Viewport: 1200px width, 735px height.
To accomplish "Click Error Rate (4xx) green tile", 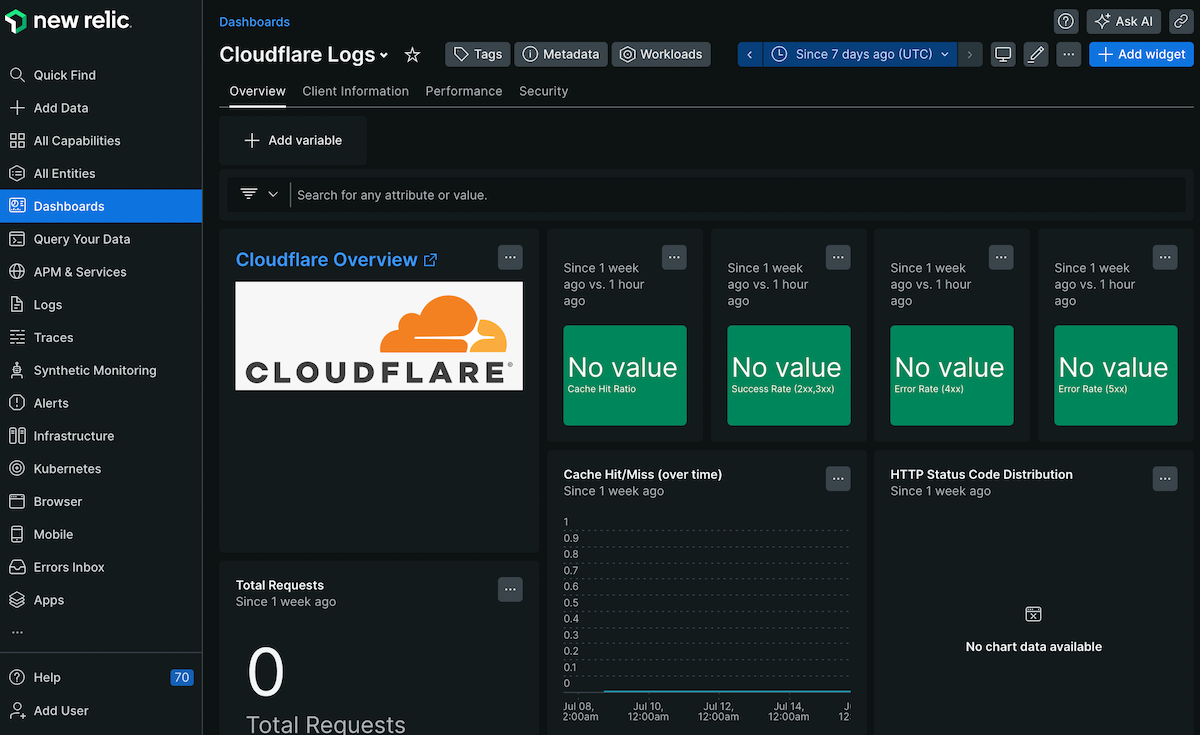I will pyautogui.click(x=951, y=375).
